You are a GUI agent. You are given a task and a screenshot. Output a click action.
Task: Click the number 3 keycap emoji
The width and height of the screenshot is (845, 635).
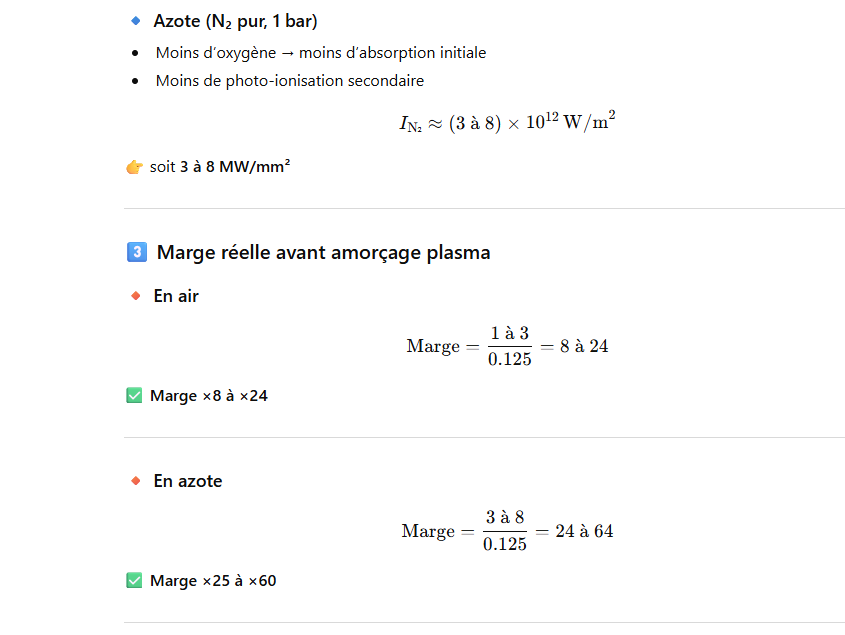pyautogui.click(x=137, y=252)
